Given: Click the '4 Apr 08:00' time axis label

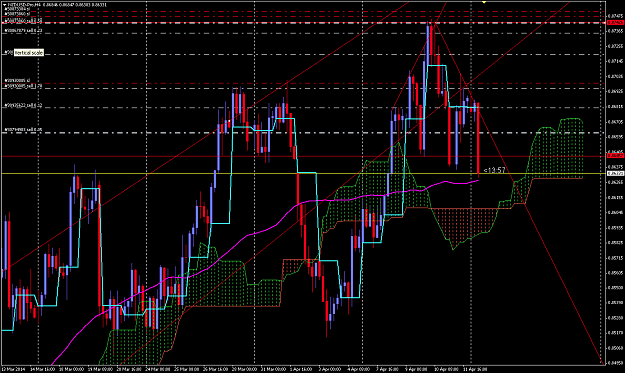Looking at the screenshot, I should point(359,369).
